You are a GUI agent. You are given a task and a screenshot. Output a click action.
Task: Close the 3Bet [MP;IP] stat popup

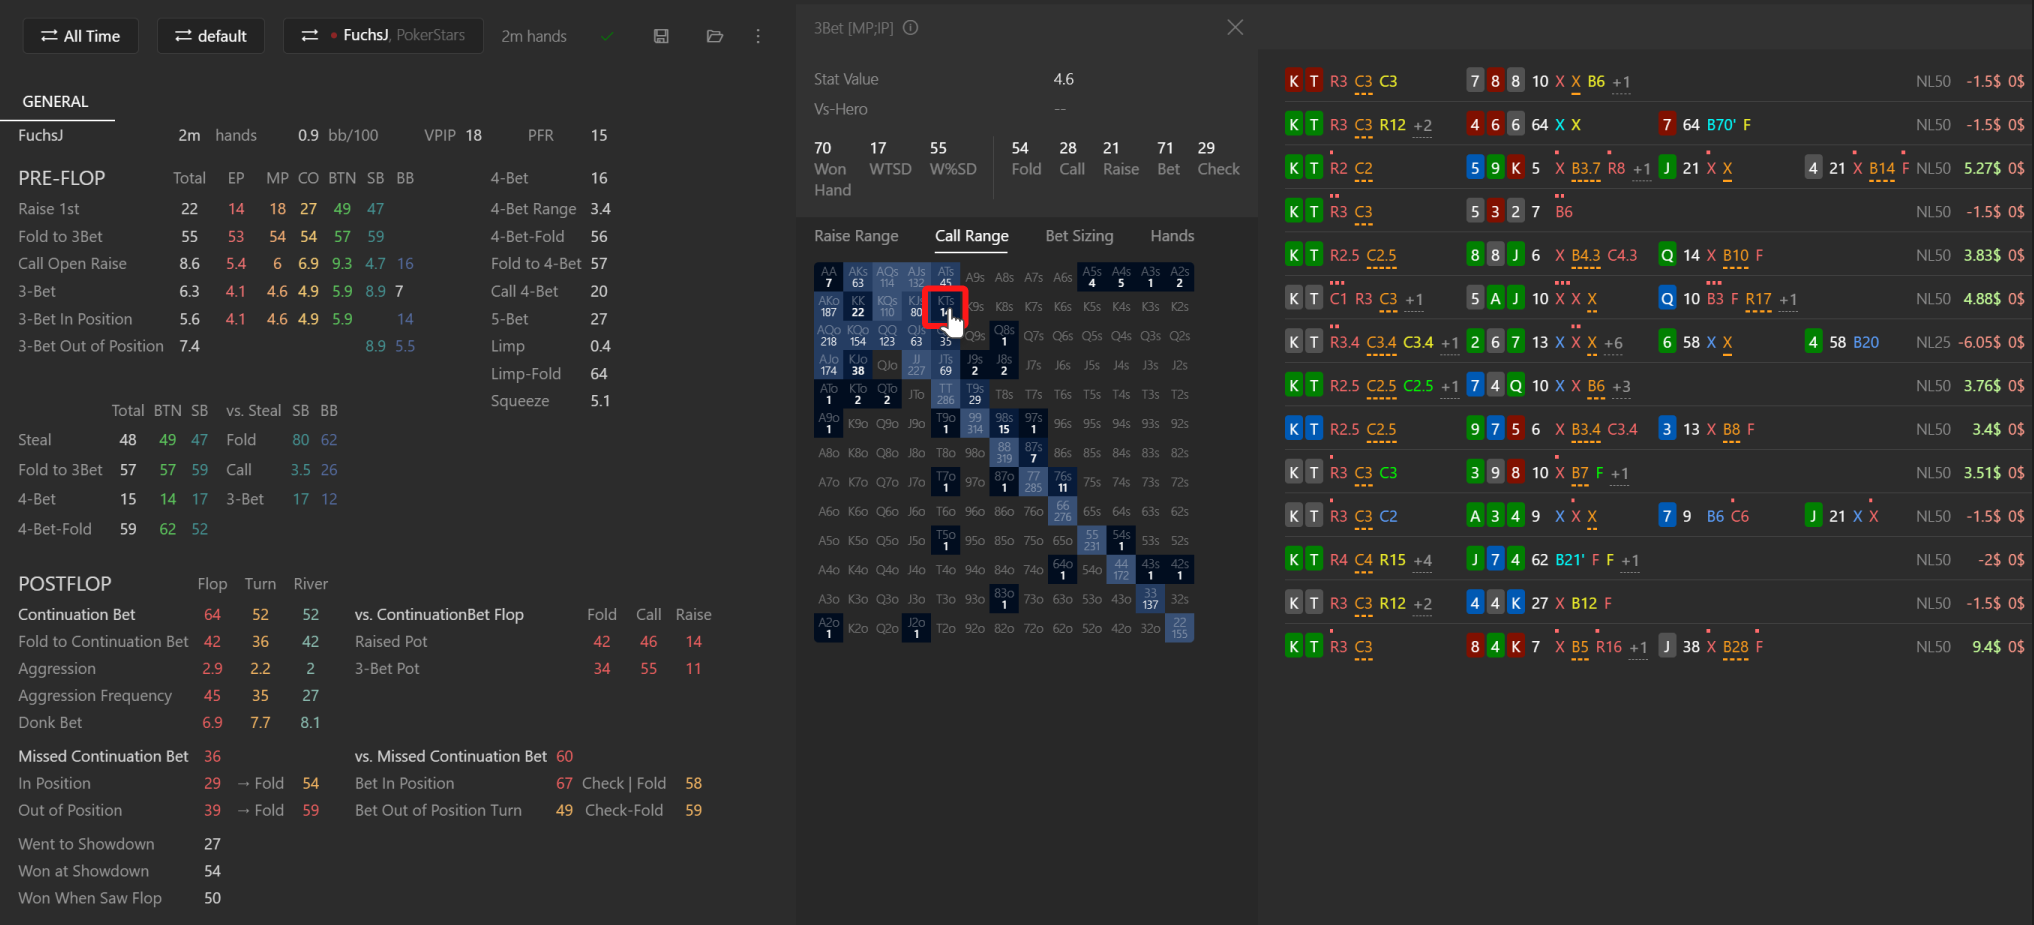[1235, 28]
